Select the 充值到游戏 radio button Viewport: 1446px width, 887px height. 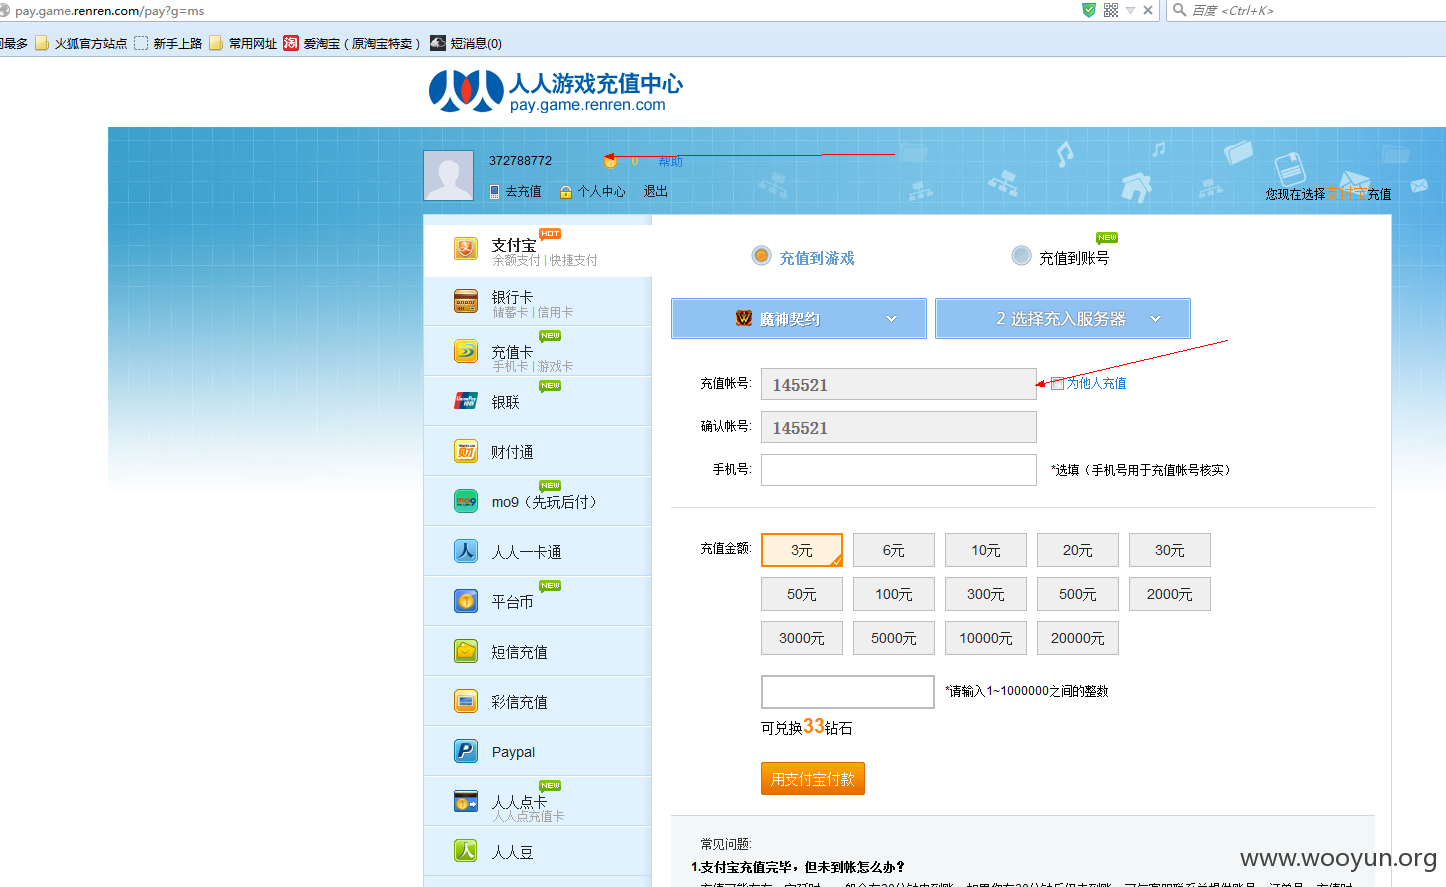pos(762,256)
